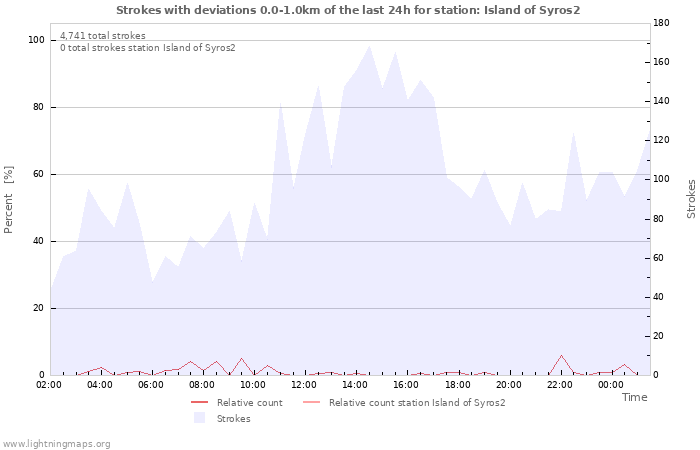The width and height of the screenshot is (700, 450).
Task: Click the 100 value on the percent axis
Action: coord(36,40)
